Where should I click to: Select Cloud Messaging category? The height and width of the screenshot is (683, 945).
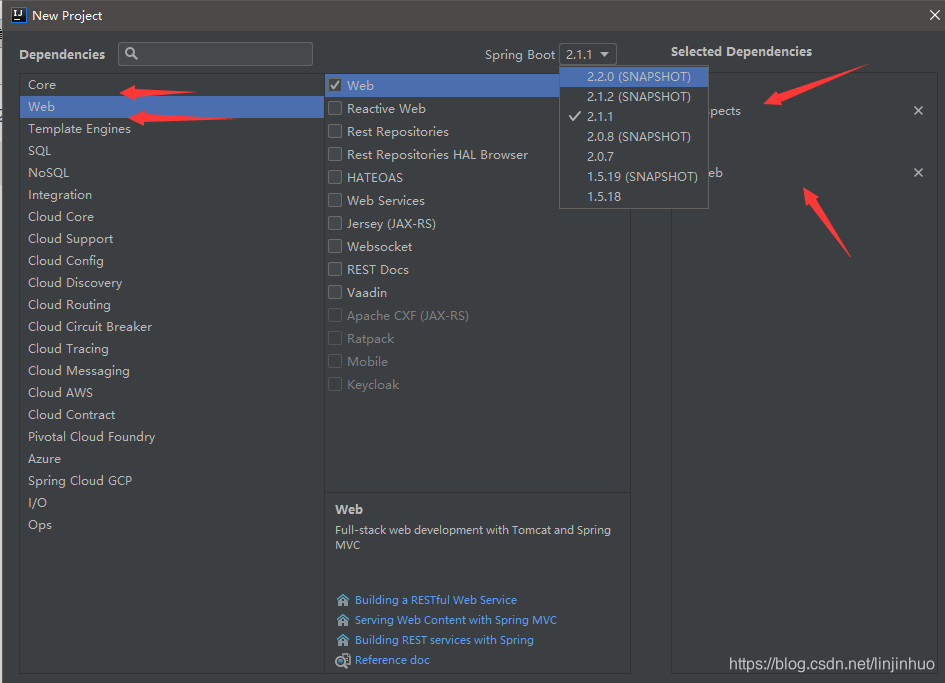[x=172, y=371]
